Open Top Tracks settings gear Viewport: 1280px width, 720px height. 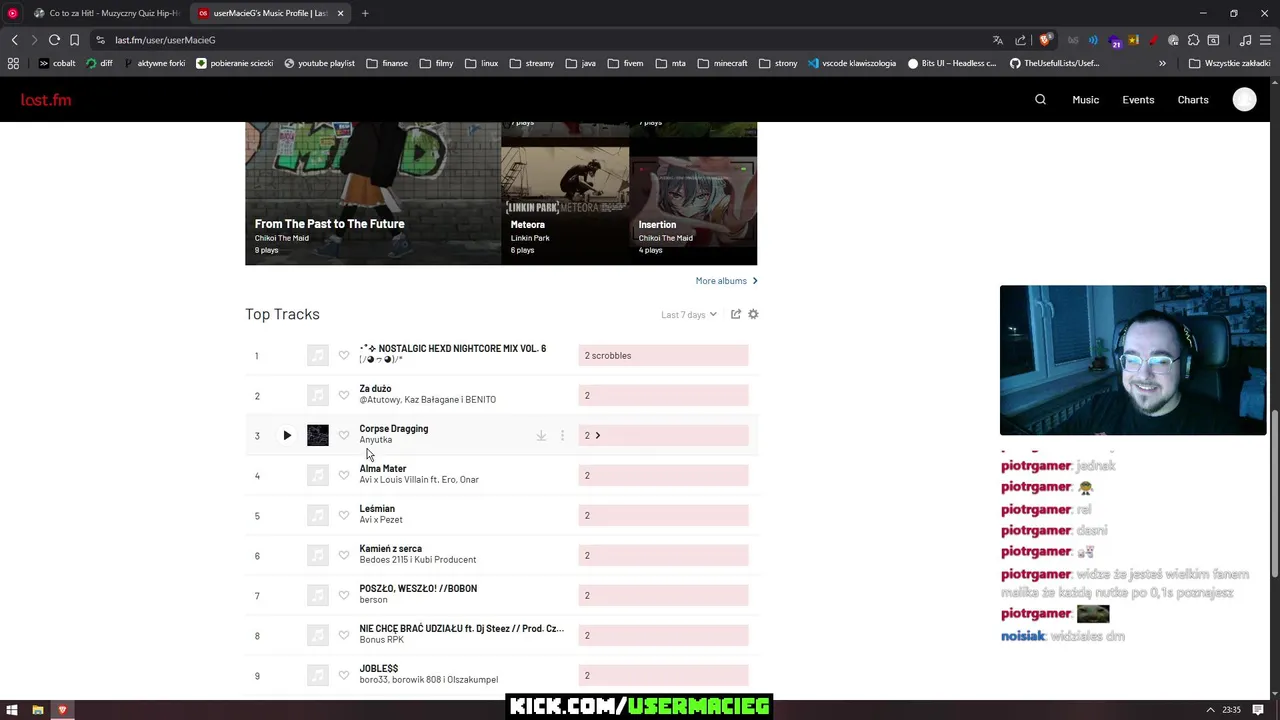pyautogui.click(x=753, y=314)
